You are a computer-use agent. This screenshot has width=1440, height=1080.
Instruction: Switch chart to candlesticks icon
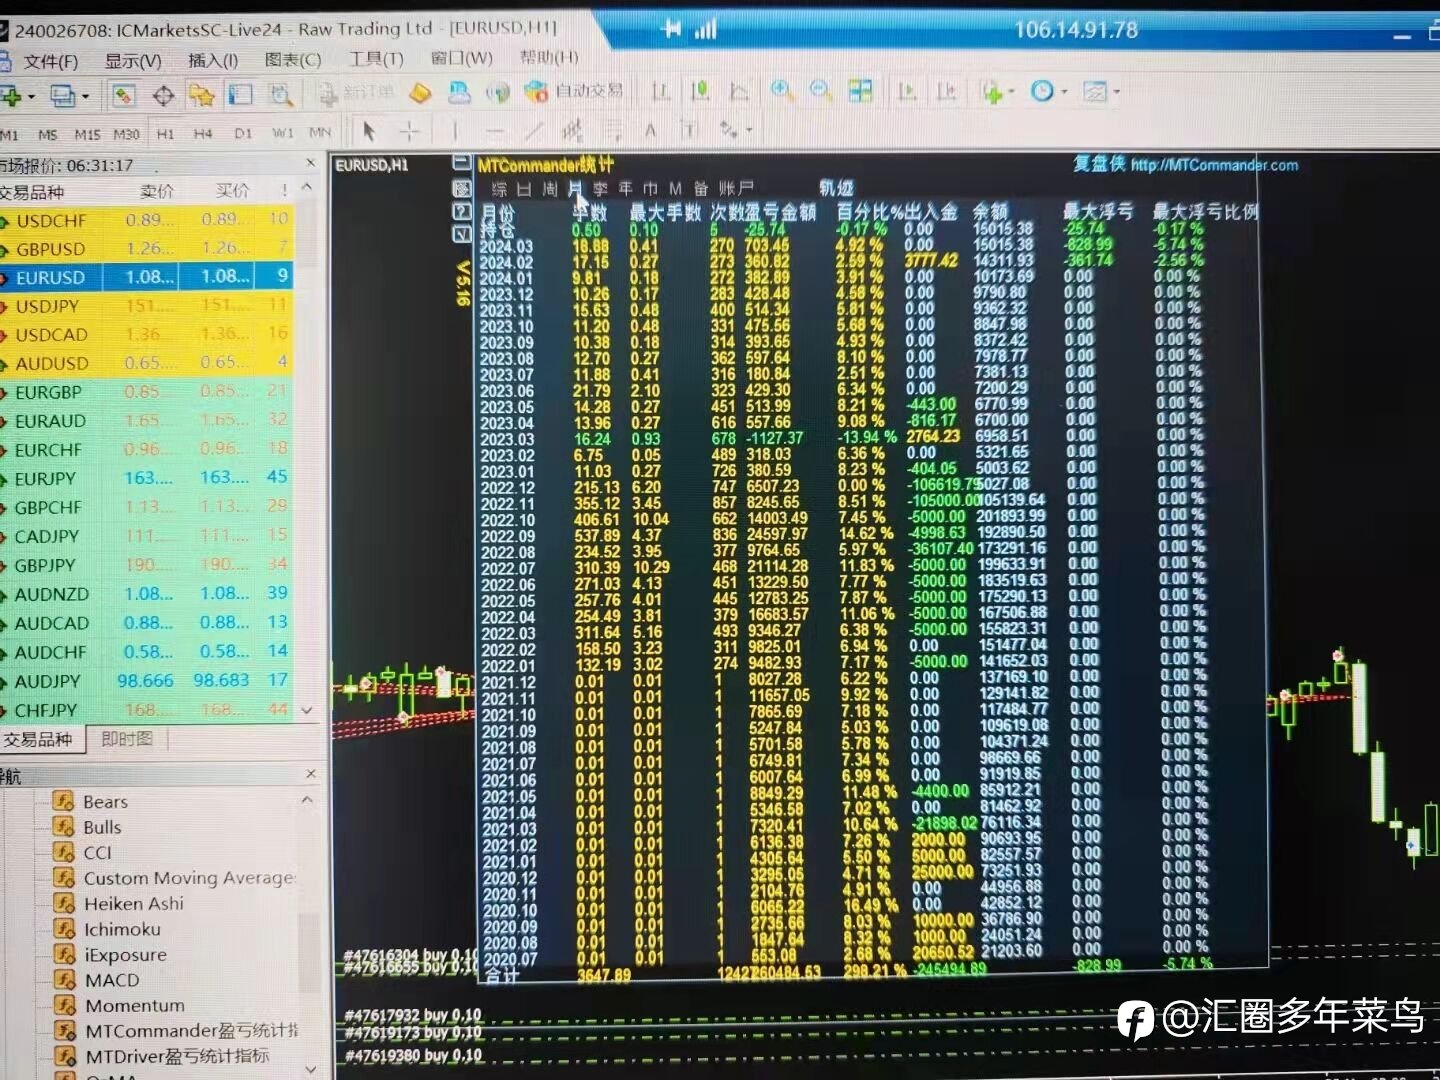700,92
